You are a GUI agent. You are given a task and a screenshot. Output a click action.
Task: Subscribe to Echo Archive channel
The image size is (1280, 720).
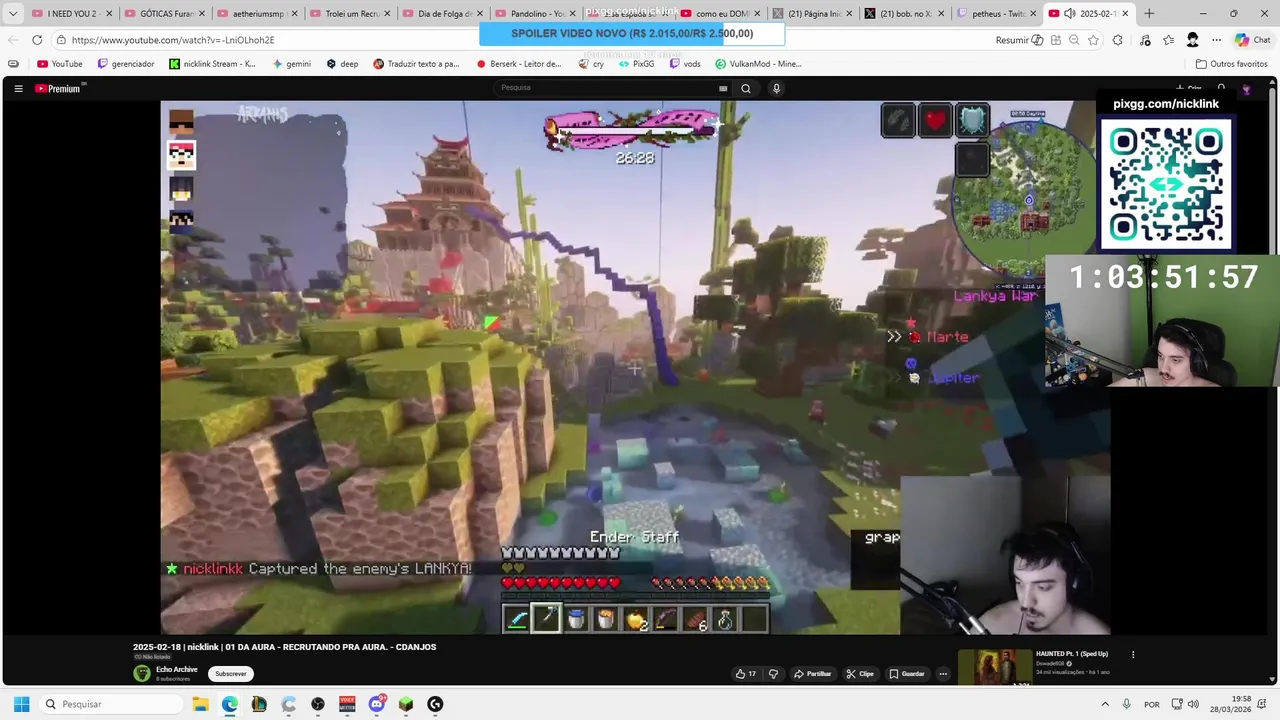click(x=231, y=674)
